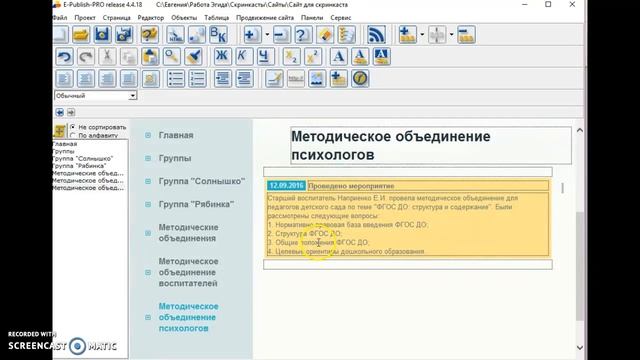Click the save-all double floppy icon
Image resolution: width=640 pixels, height=360 pixels.
click(124, 35)
